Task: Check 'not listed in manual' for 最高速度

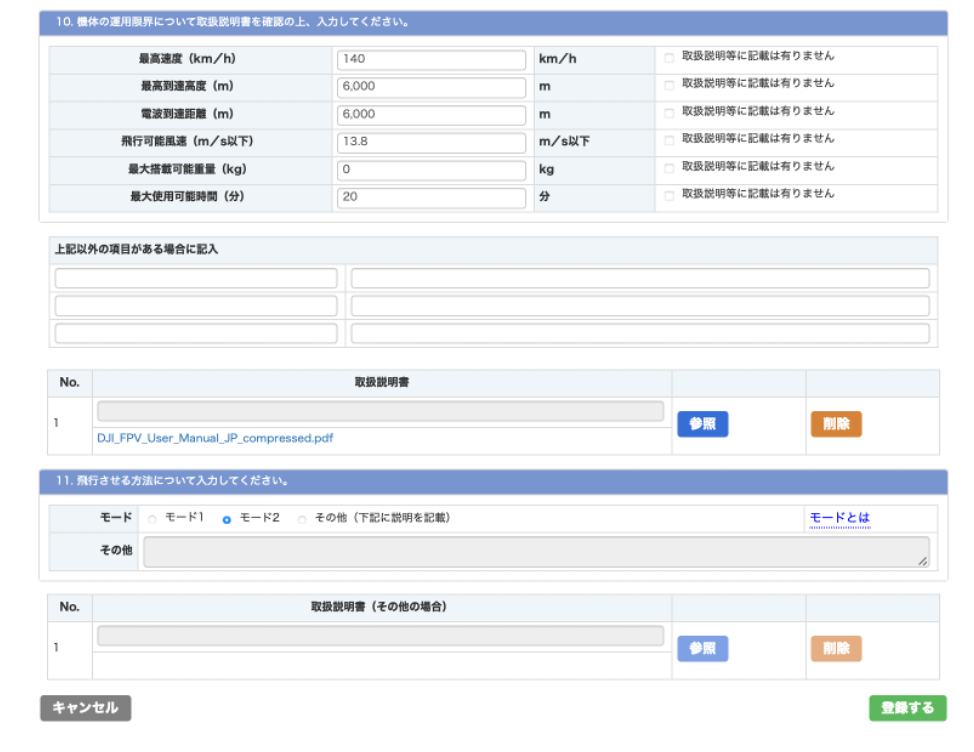Action: (x=669, y=58)
